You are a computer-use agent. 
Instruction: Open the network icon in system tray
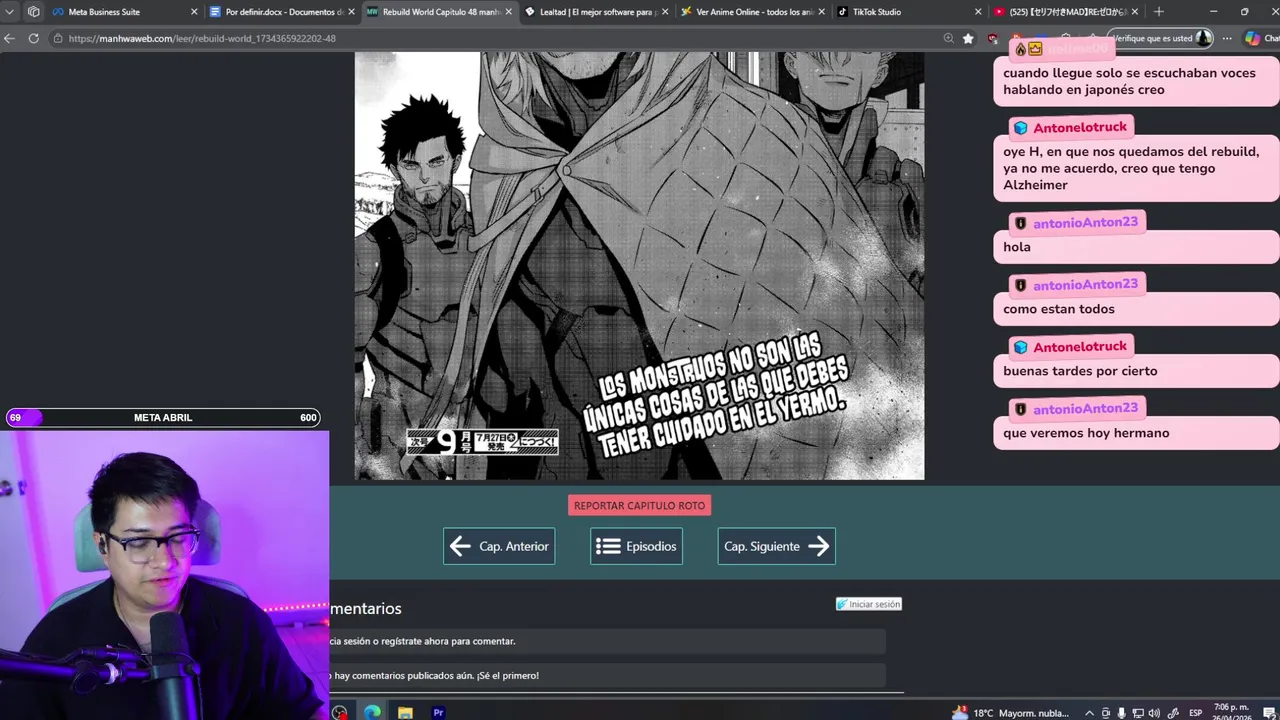point(1138,713)
